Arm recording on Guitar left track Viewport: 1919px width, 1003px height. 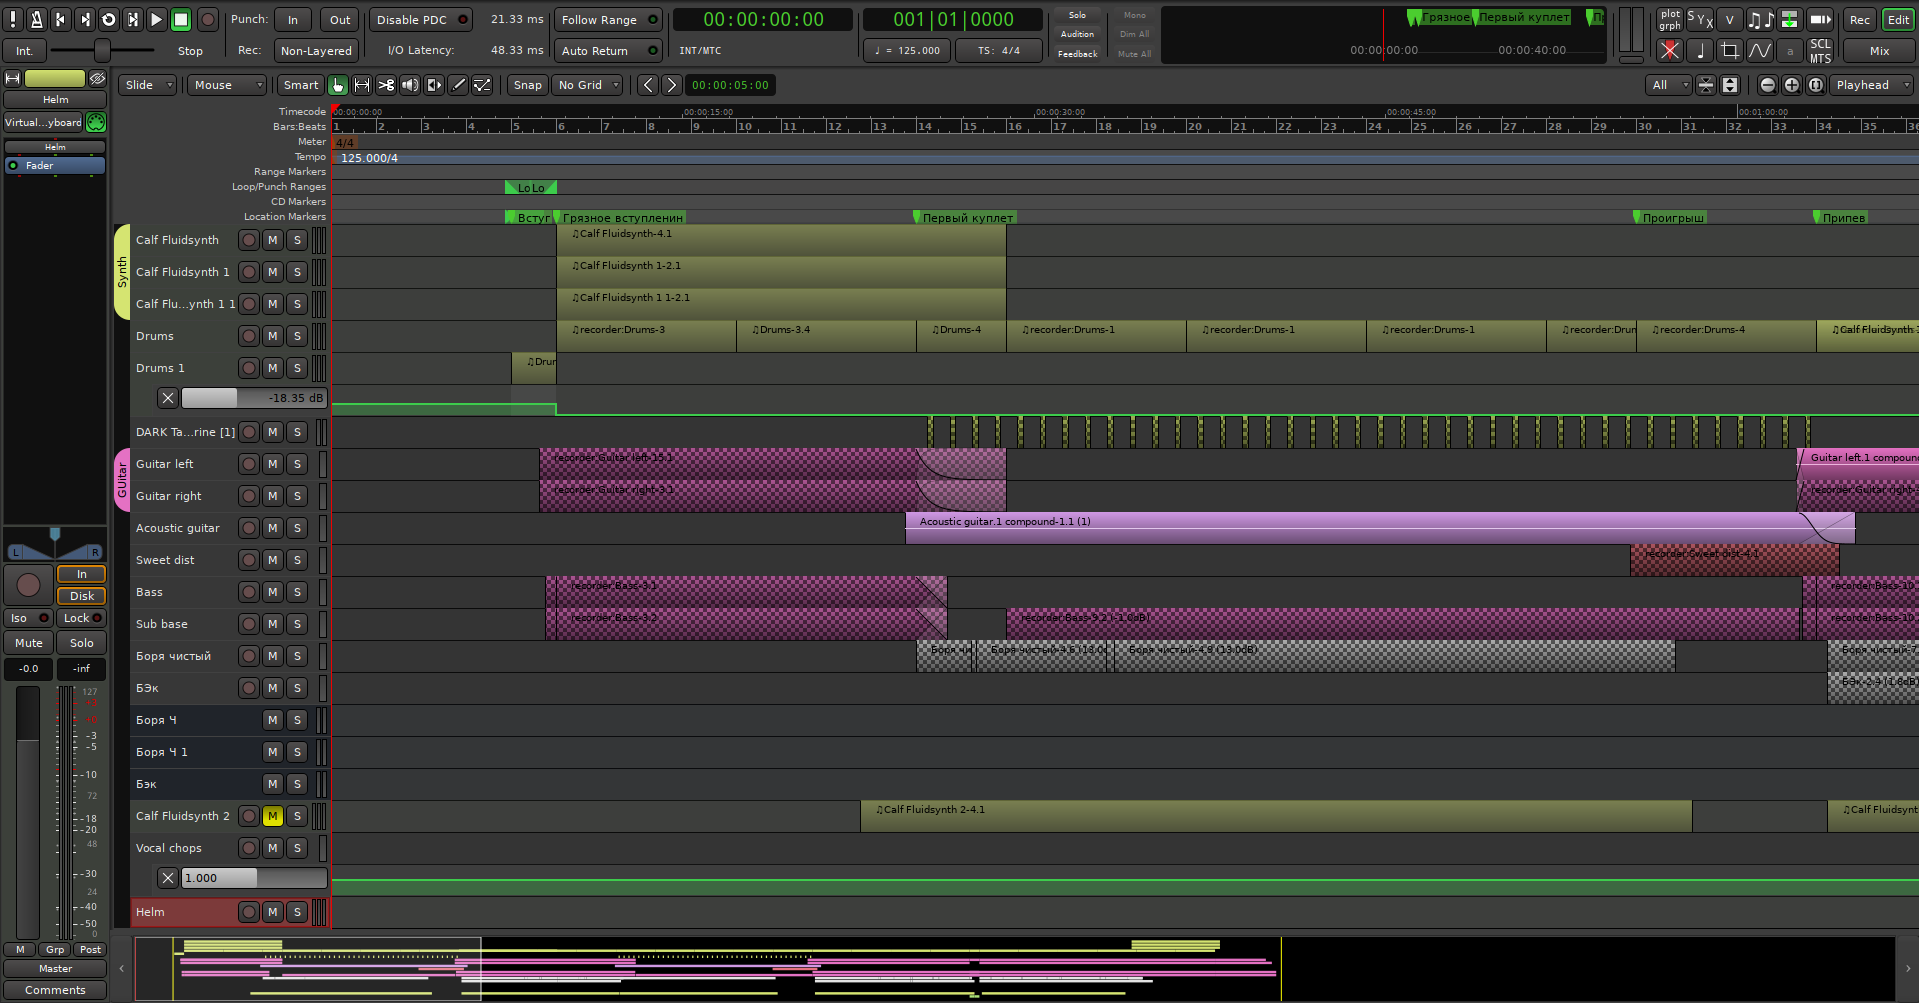pos(249,464)
